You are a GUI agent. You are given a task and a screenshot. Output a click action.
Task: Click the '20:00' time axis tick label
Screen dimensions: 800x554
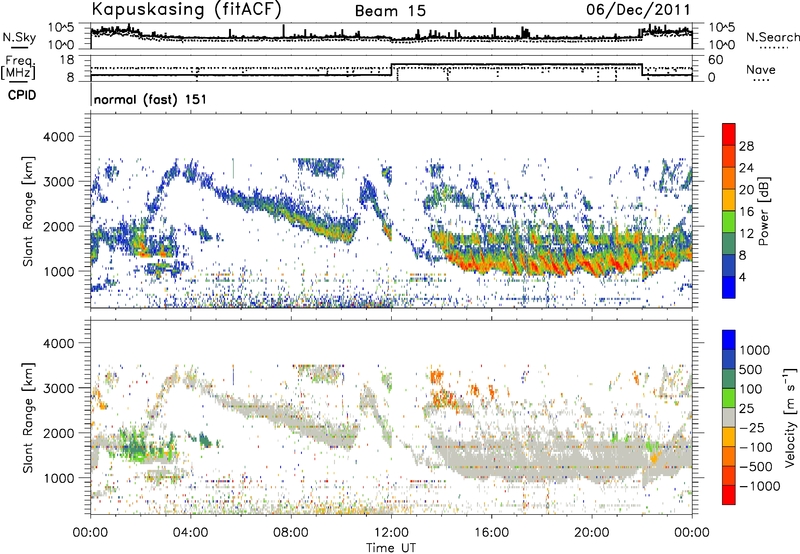[591, 533]
